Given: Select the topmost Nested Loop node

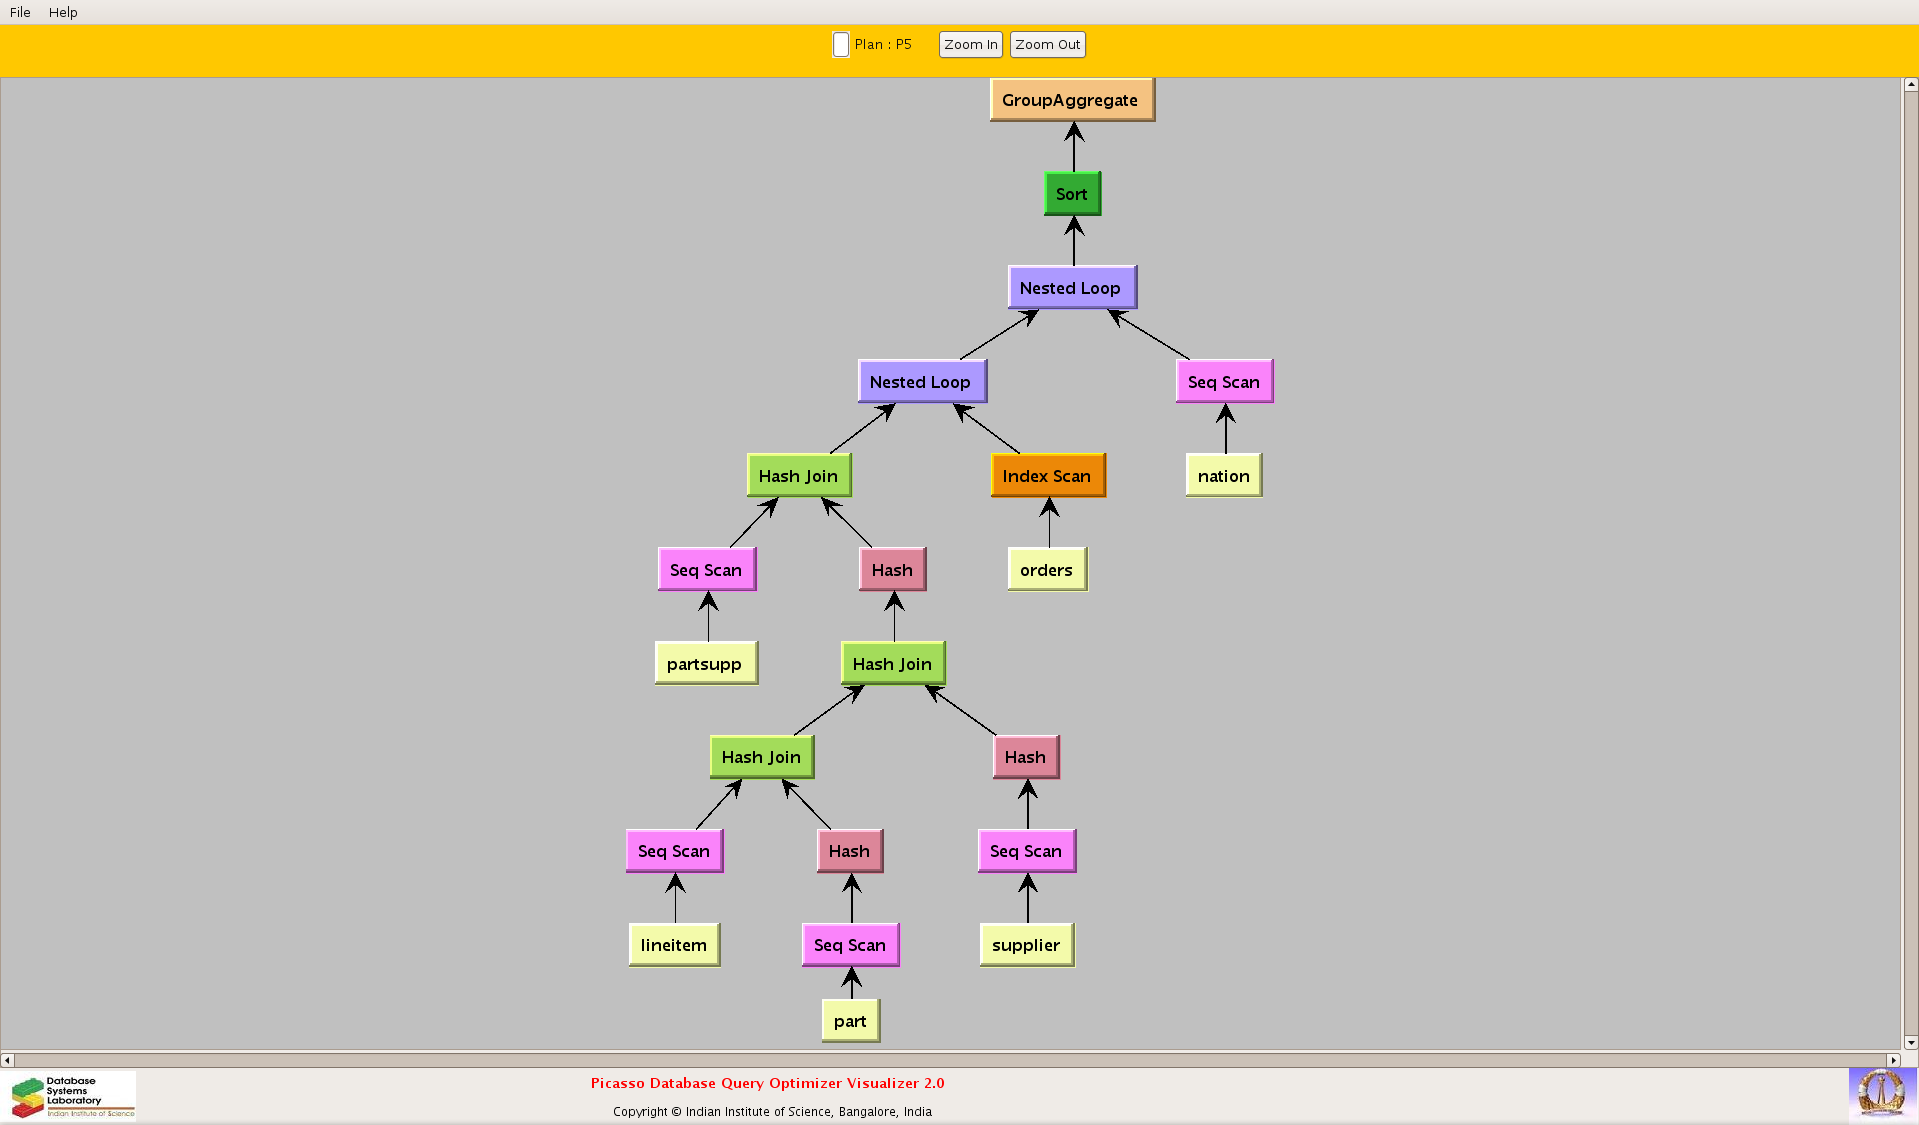Looking at the screenshot, I should 1071,288.
